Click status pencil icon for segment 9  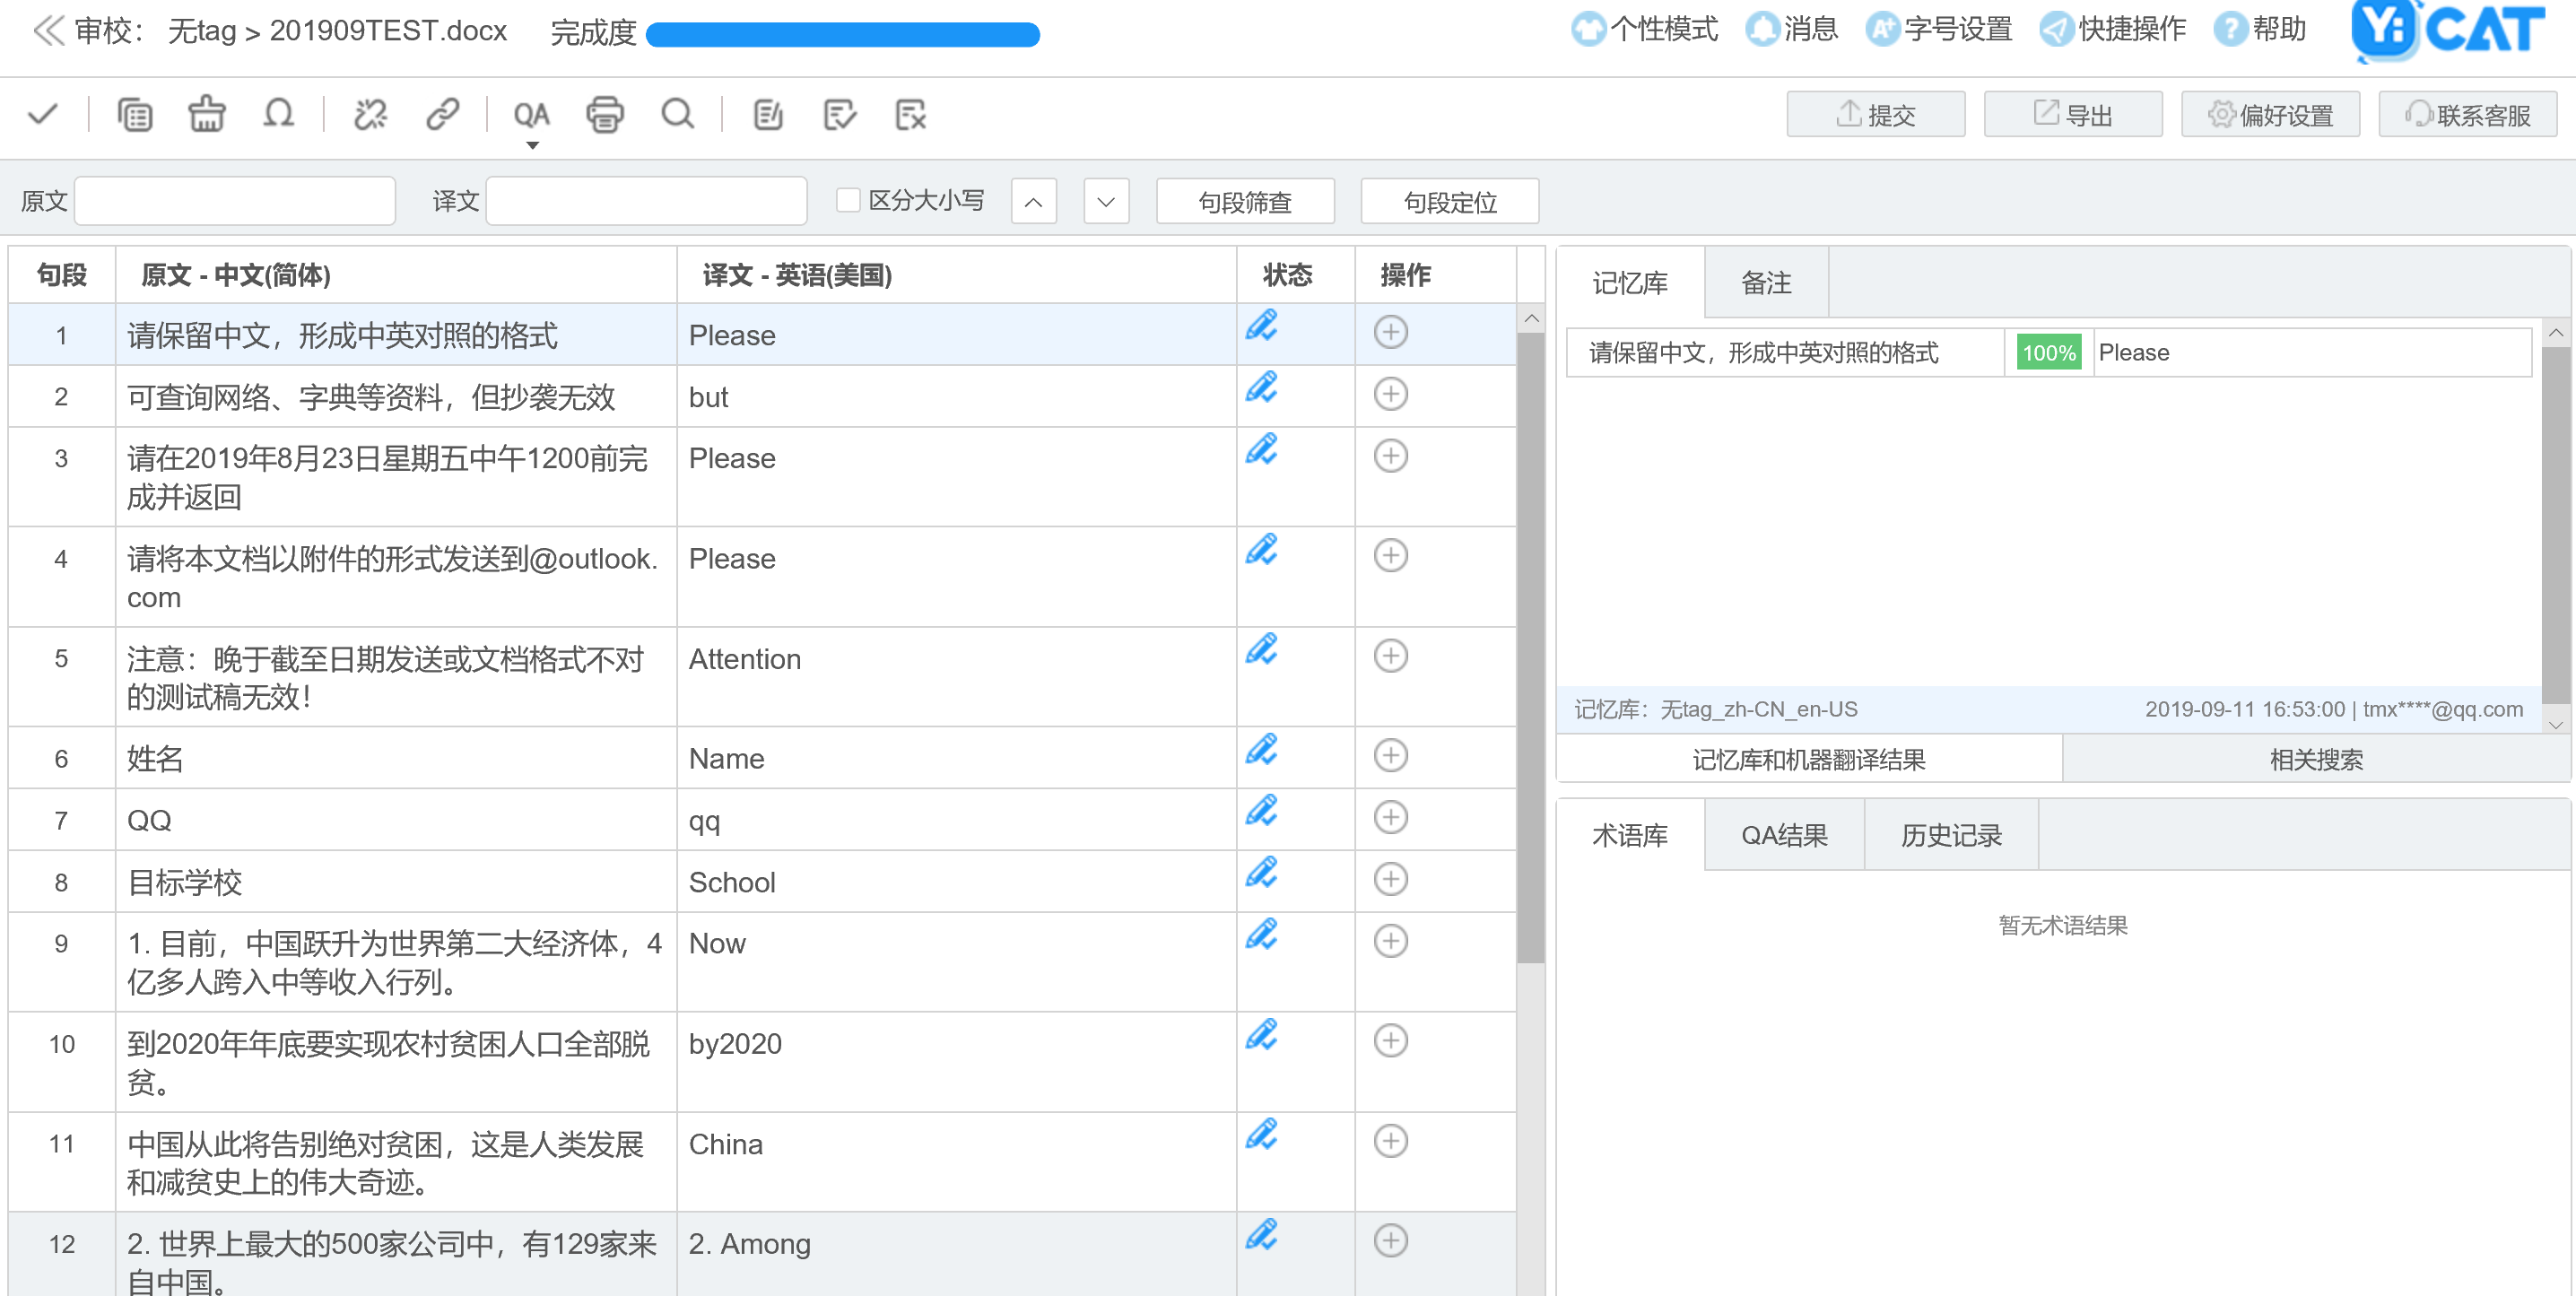1261,935
